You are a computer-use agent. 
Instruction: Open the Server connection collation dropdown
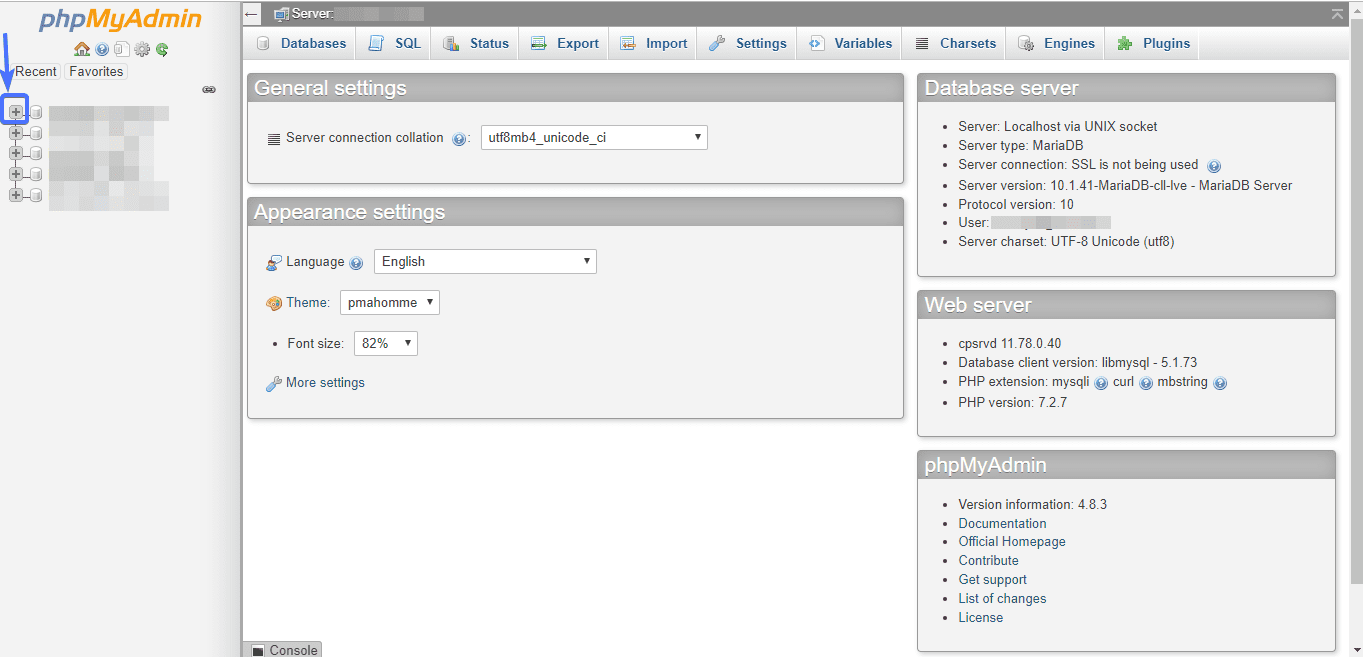point(594,138)
